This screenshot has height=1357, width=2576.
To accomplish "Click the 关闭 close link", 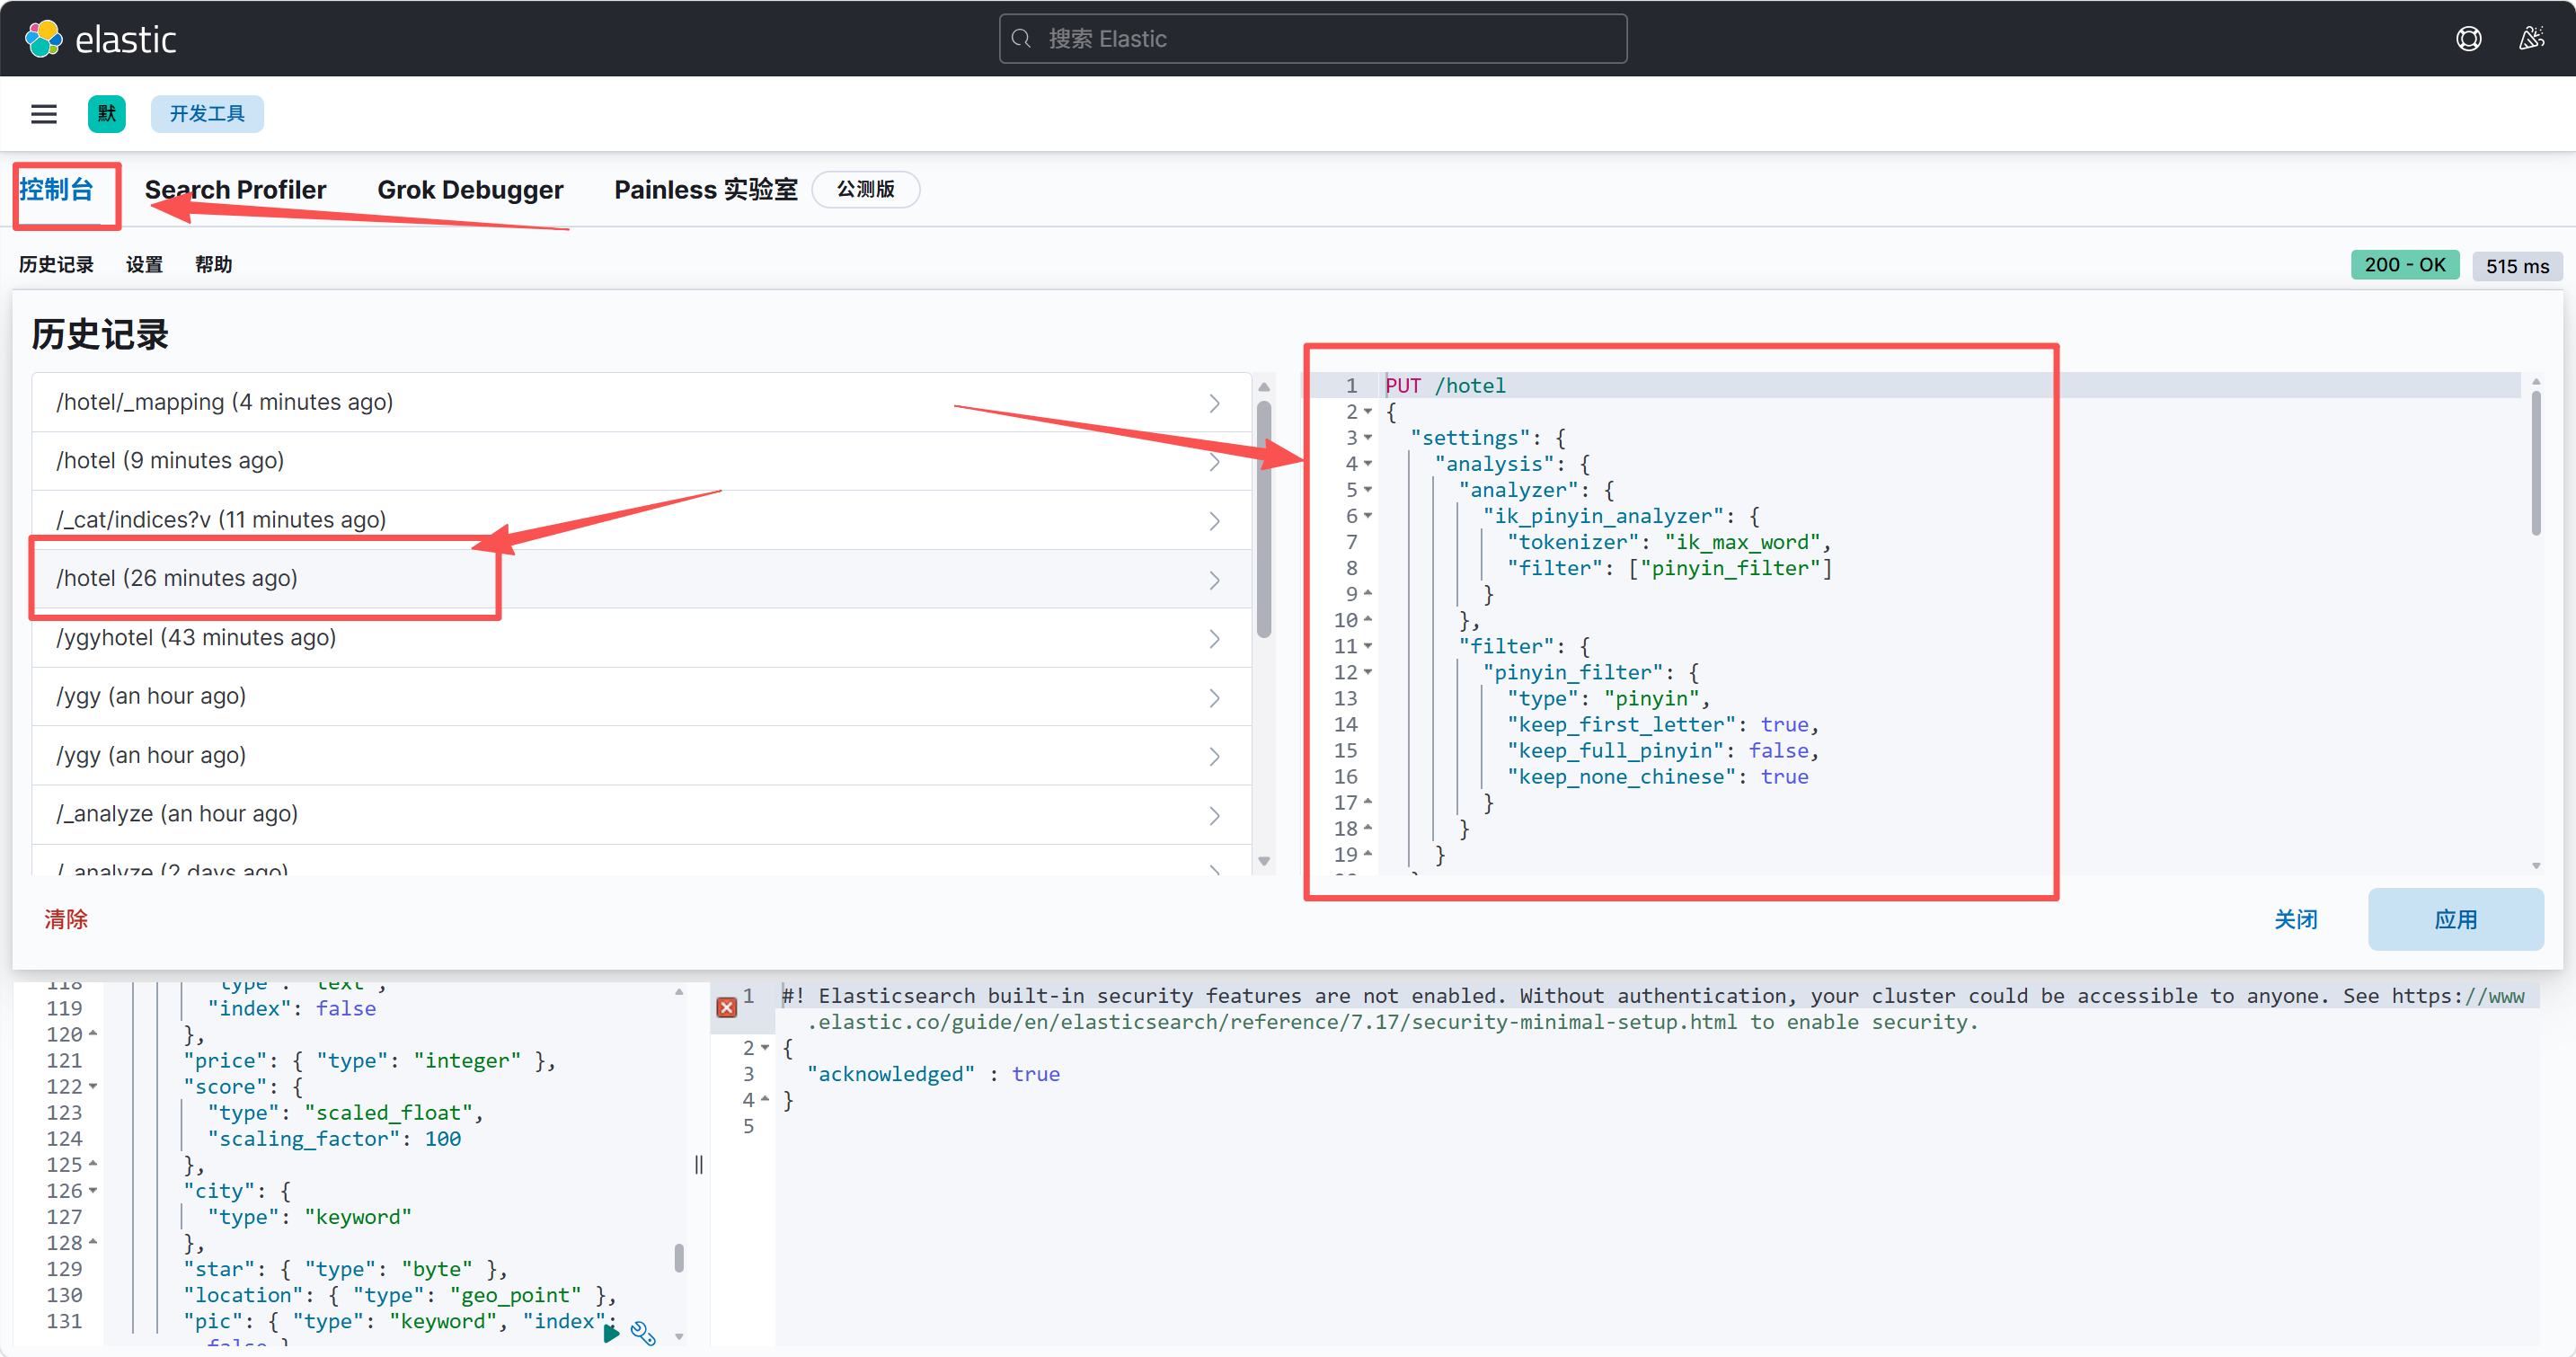I will 2295,919.
